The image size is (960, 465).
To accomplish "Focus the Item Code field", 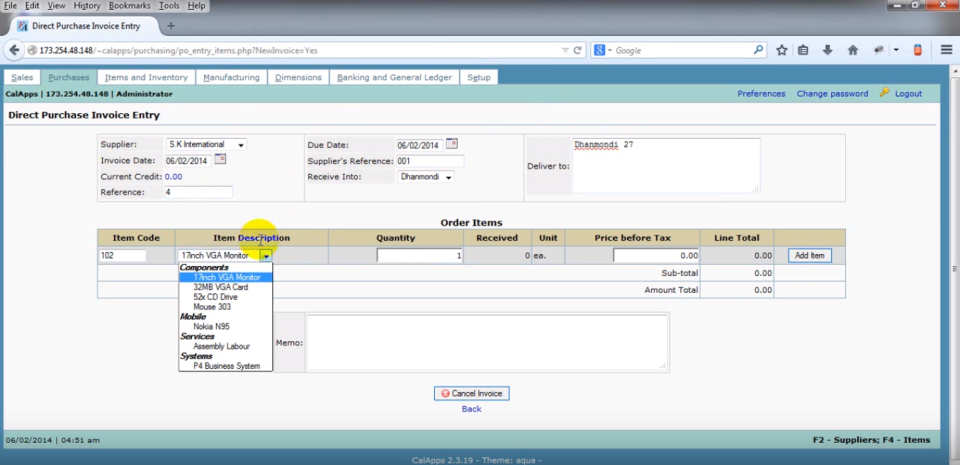I will click(x=122, y=256).
